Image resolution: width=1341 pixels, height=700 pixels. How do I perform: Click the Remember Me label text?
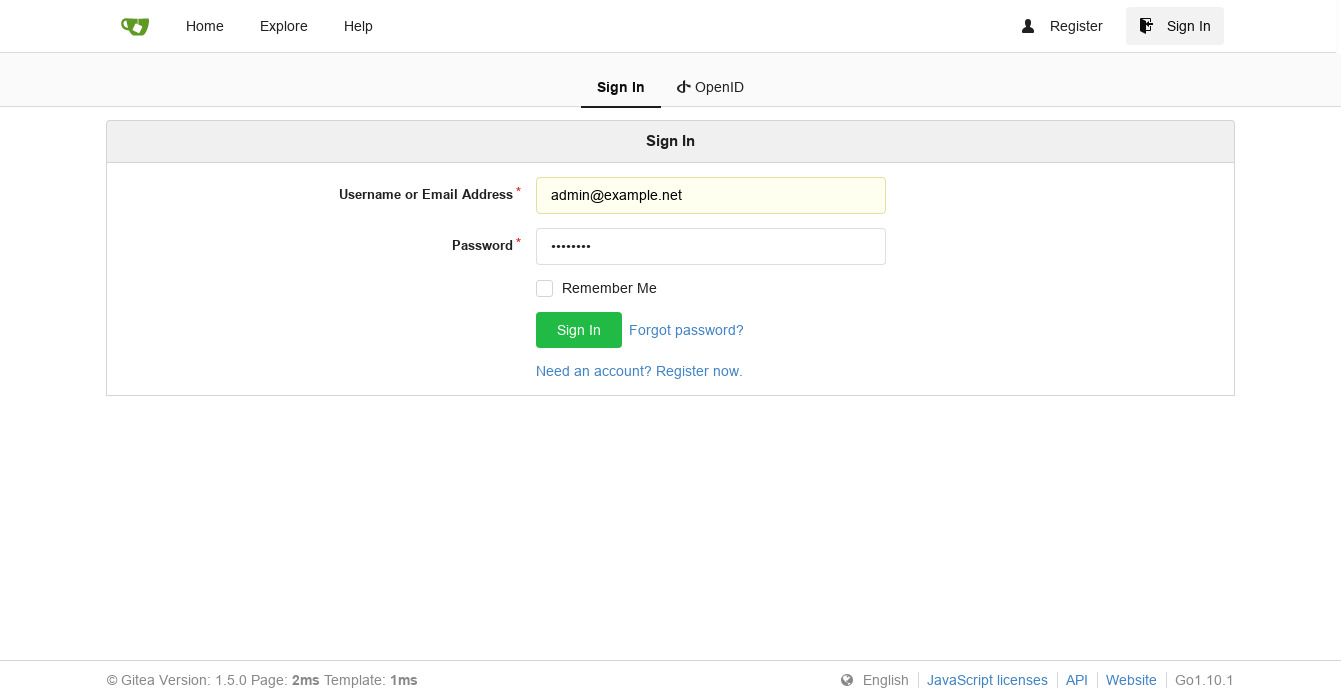(x=609, y=288)
